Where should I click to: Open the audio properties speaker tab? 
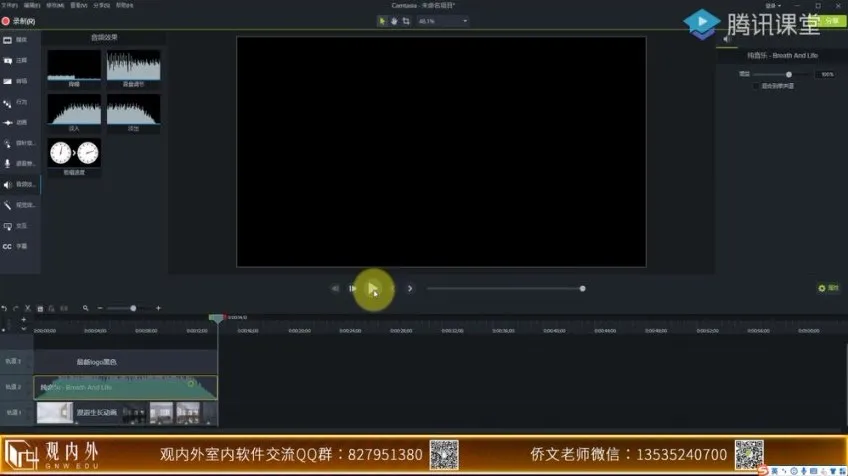tap(727, 39)
